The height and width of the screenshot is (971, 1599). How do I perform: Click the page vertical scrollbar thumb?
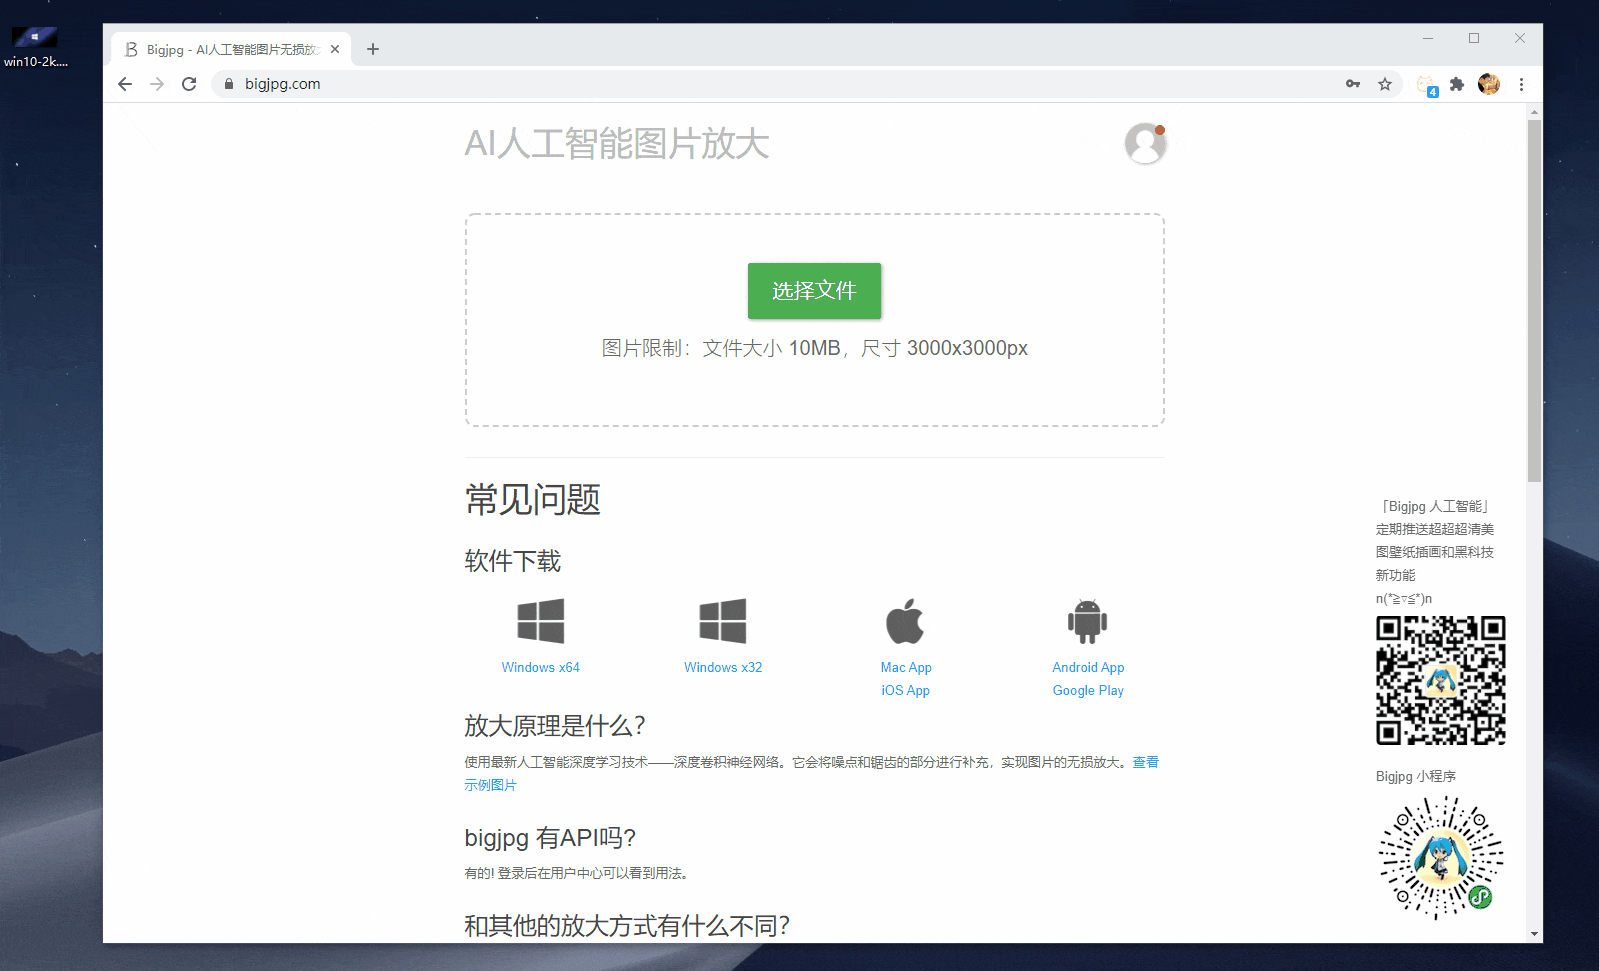click(x=1535, y=300)
